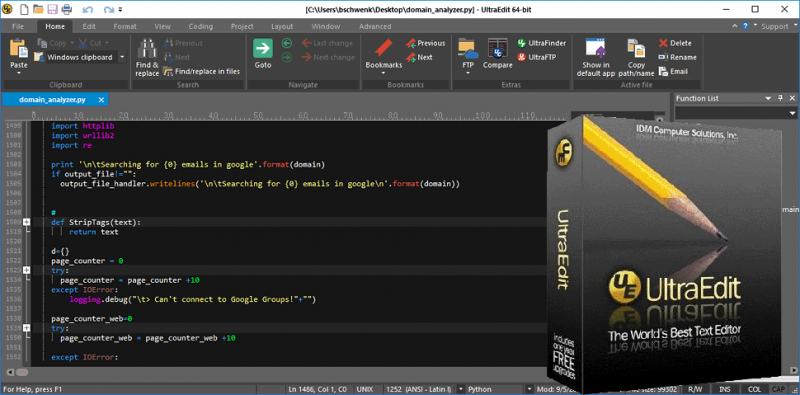Launch UltraFinder
The width and height of the screenshot is (800, 395).
pos(541,43)
